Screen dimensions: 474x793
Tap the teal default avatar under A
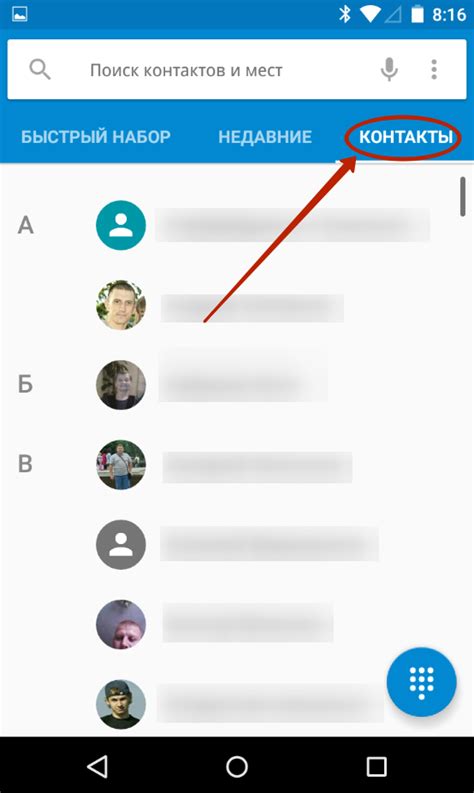pyautogui.click(x=121, y=225)
